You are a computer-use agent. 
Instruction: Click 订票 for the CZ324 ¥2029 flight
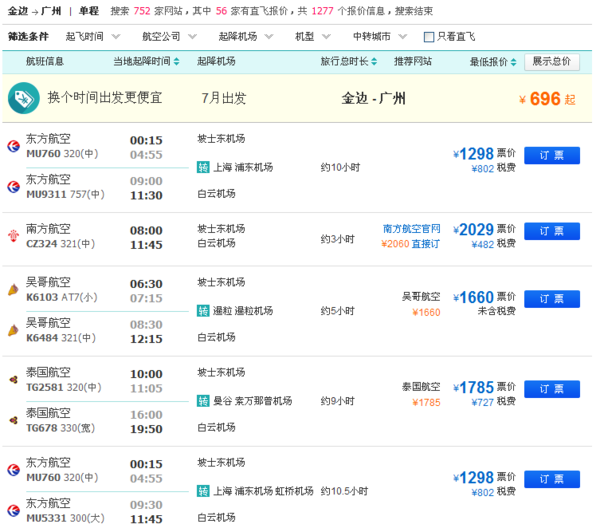[x=552, y=231]
